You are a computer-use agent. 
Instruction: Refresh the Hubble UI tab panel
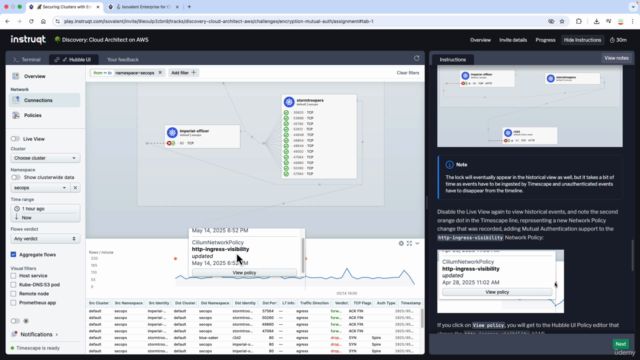coord(417,58)
